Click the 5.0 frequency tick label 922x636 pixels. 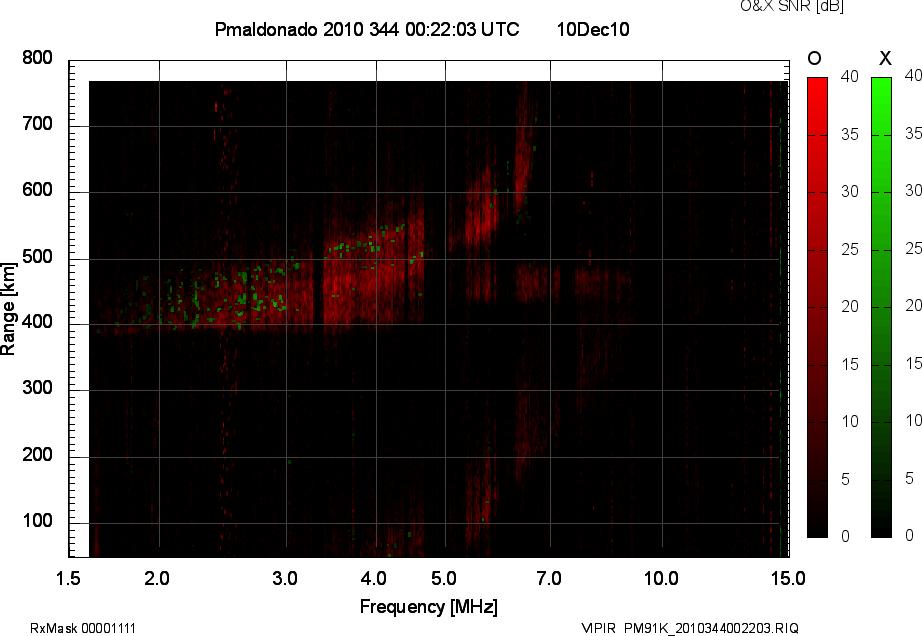coord(443,578)
